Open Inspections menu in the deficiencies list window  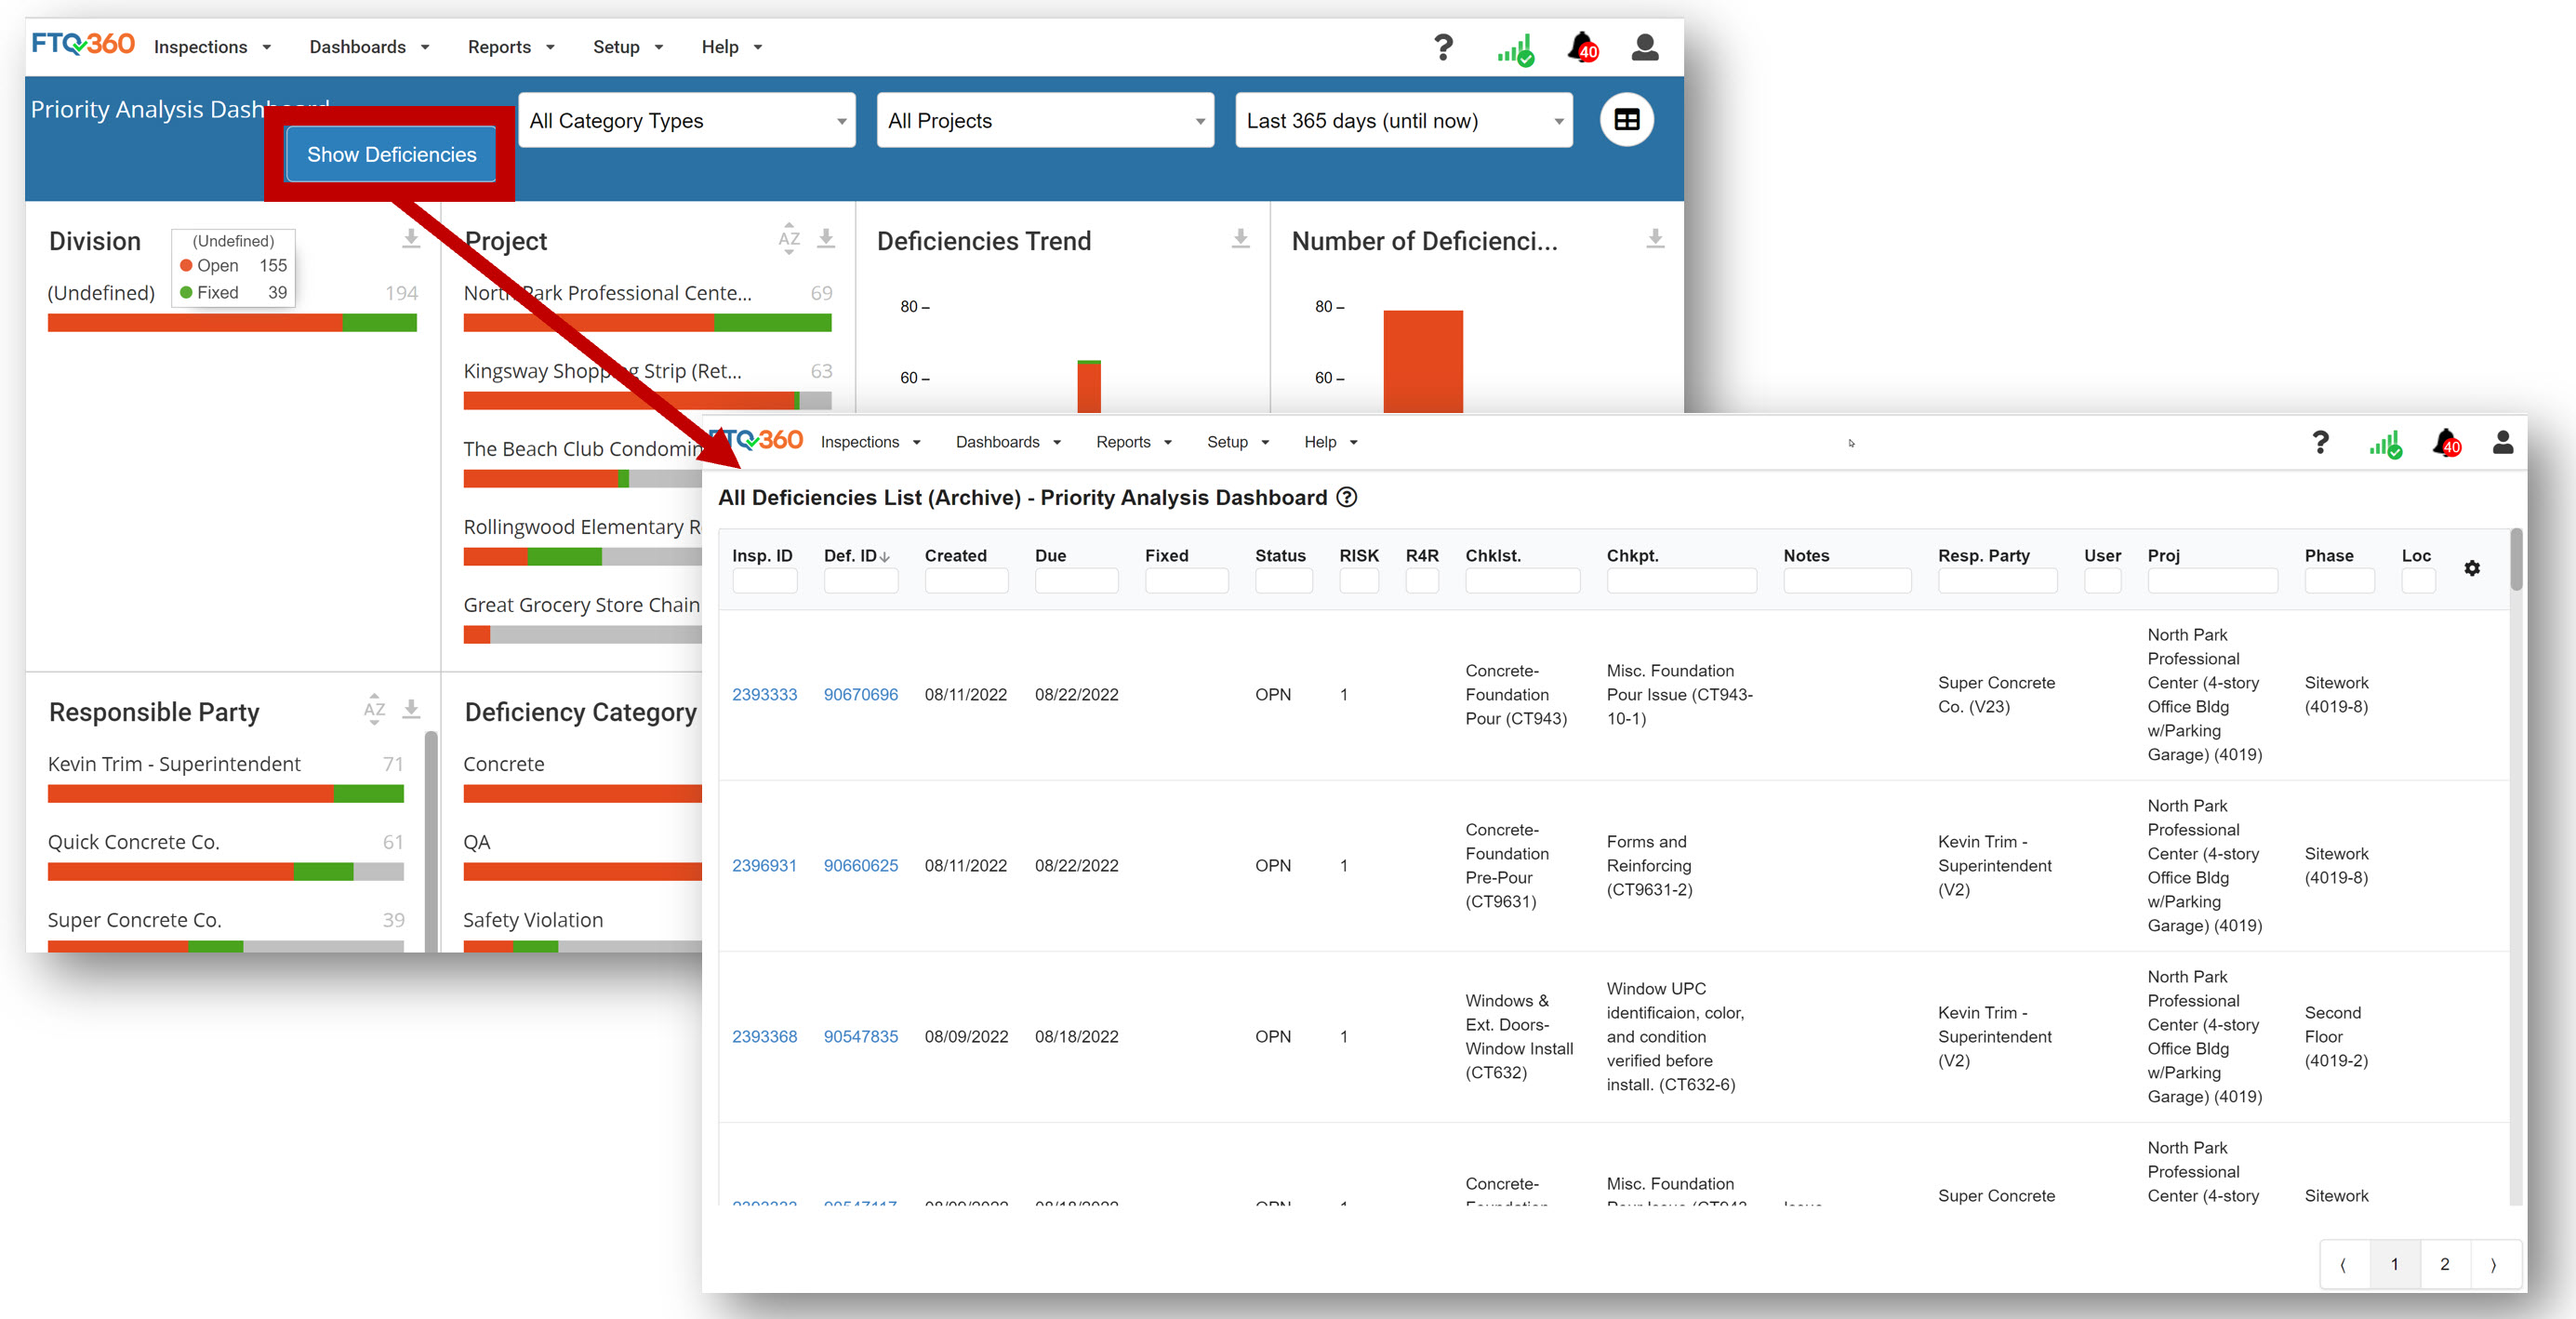pyautogui.click(x=870, y=442)
